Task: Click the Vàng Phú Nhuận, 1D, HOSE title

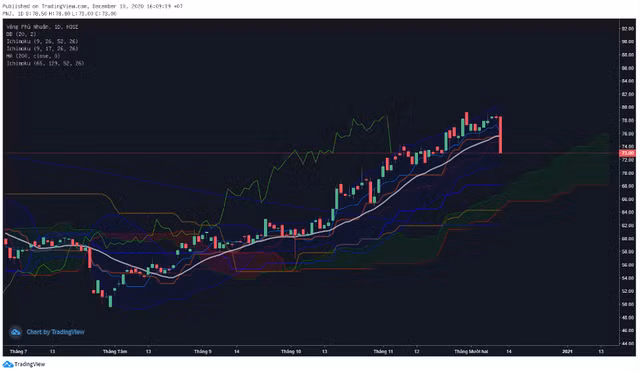Action: [42, 27]
